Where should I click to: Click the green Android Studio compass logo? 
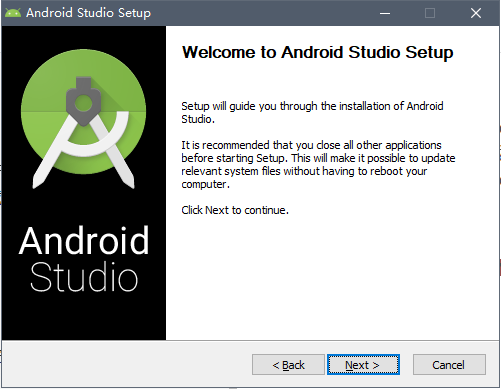tap(83, 119)
